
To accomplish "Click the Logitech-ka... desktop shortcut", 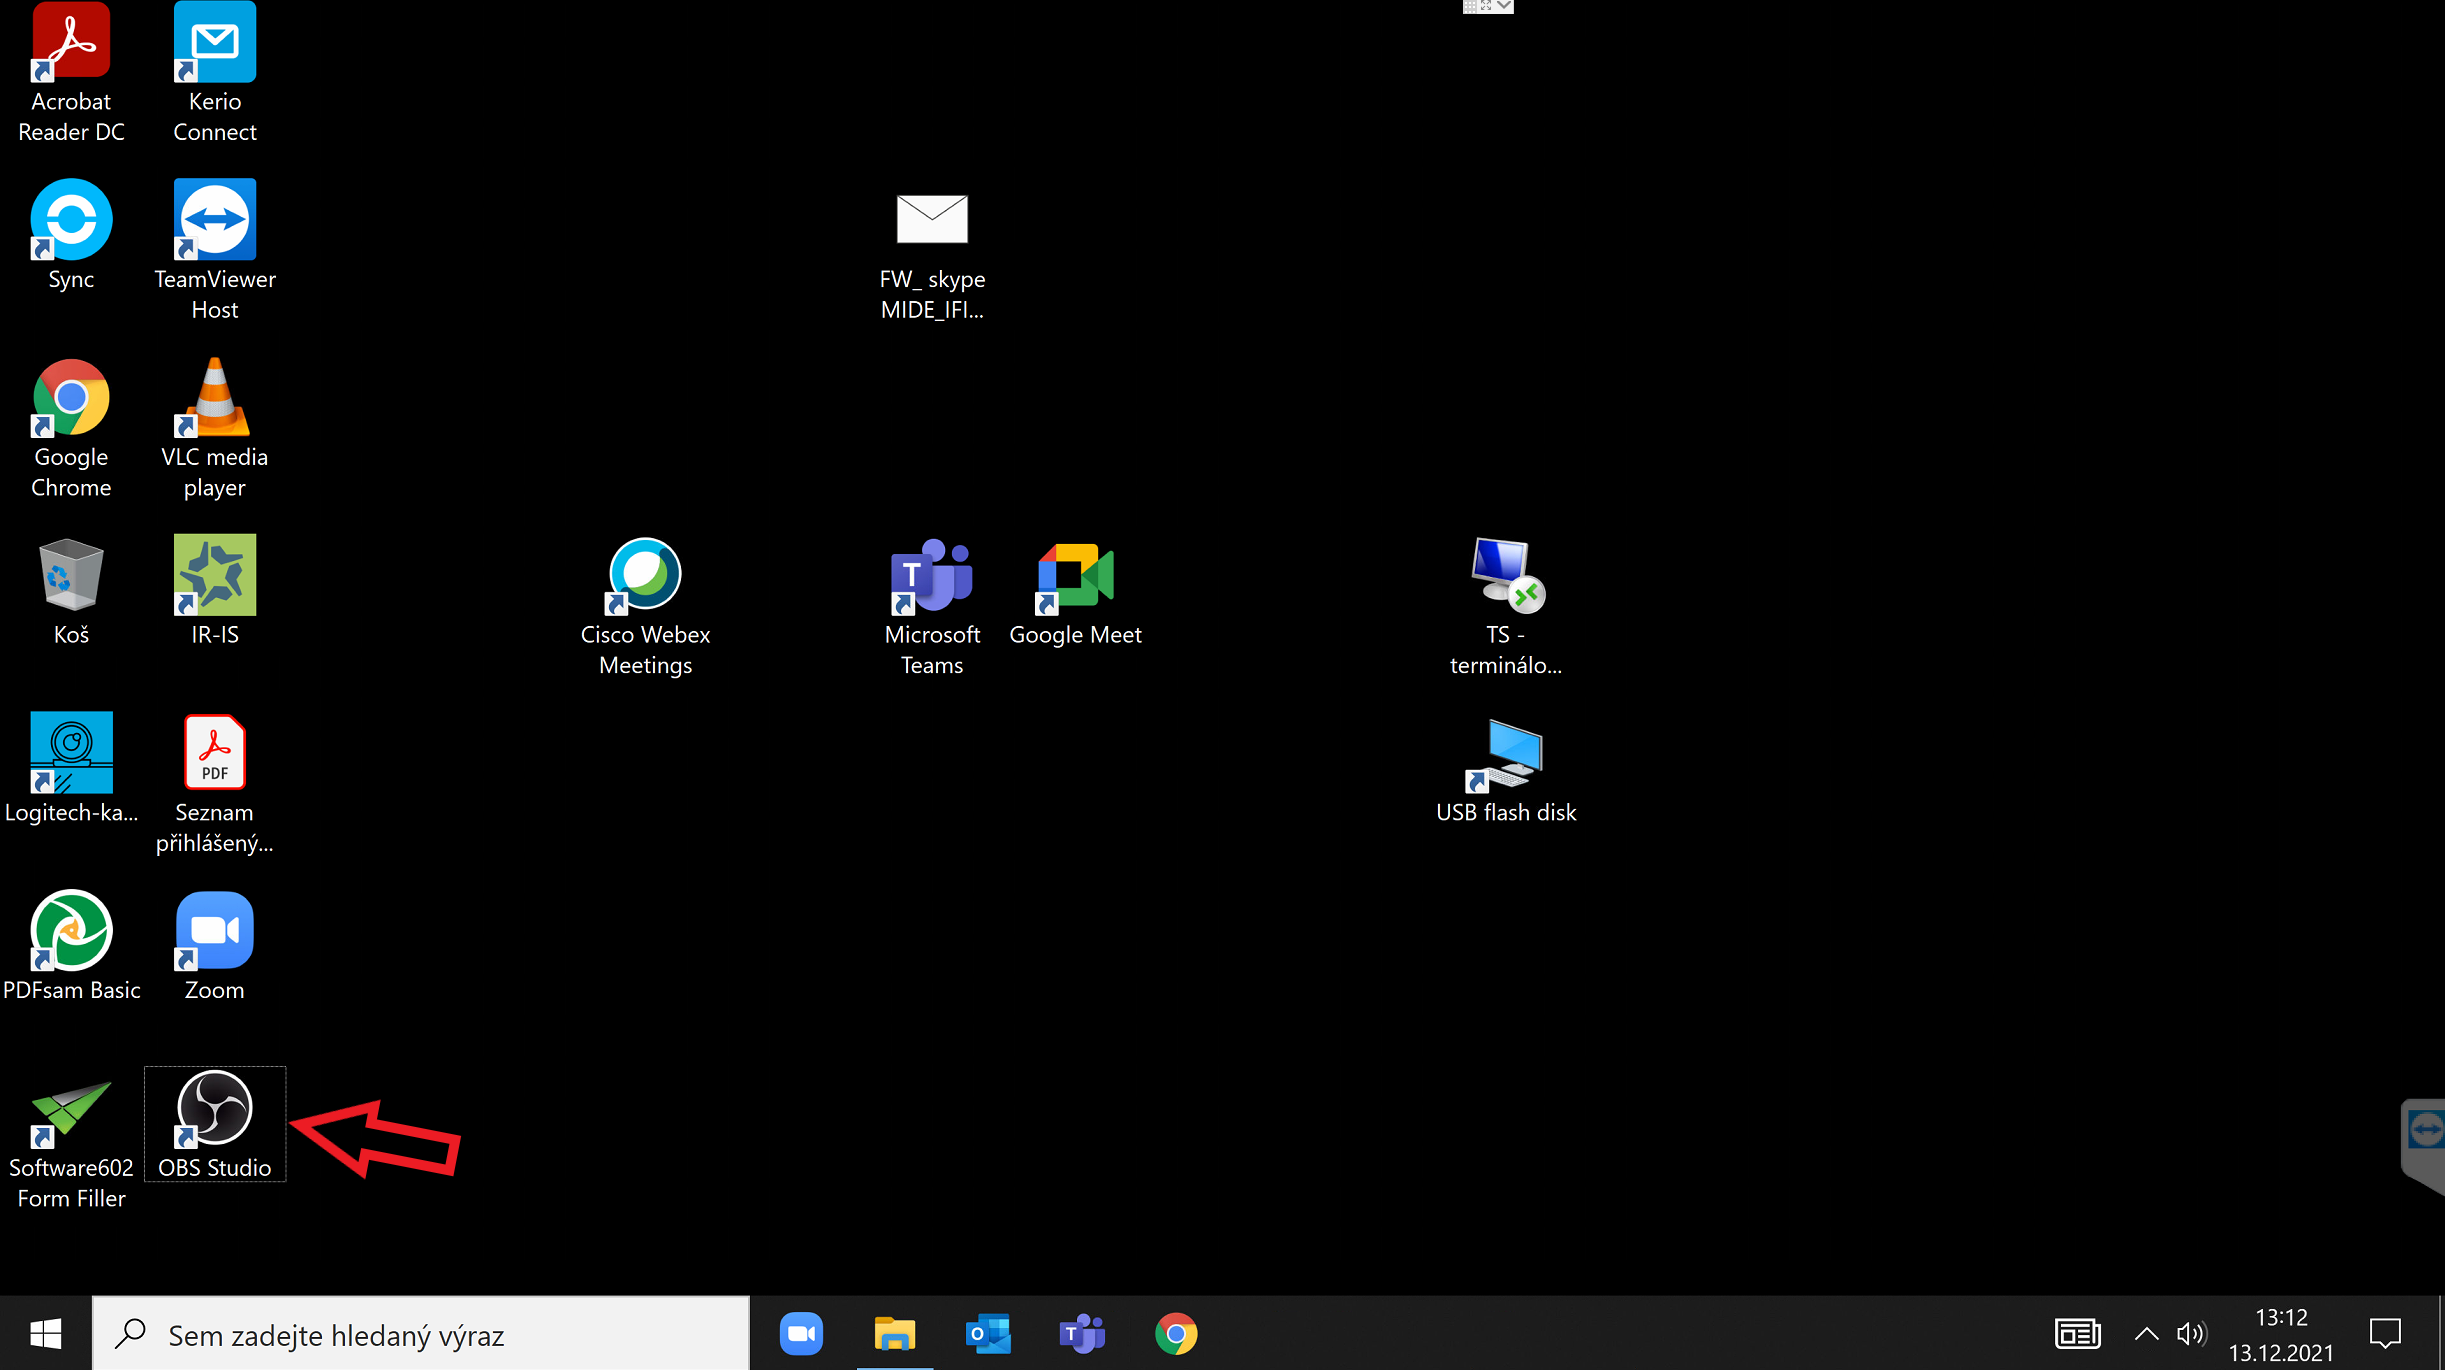I will coord(71,768).
